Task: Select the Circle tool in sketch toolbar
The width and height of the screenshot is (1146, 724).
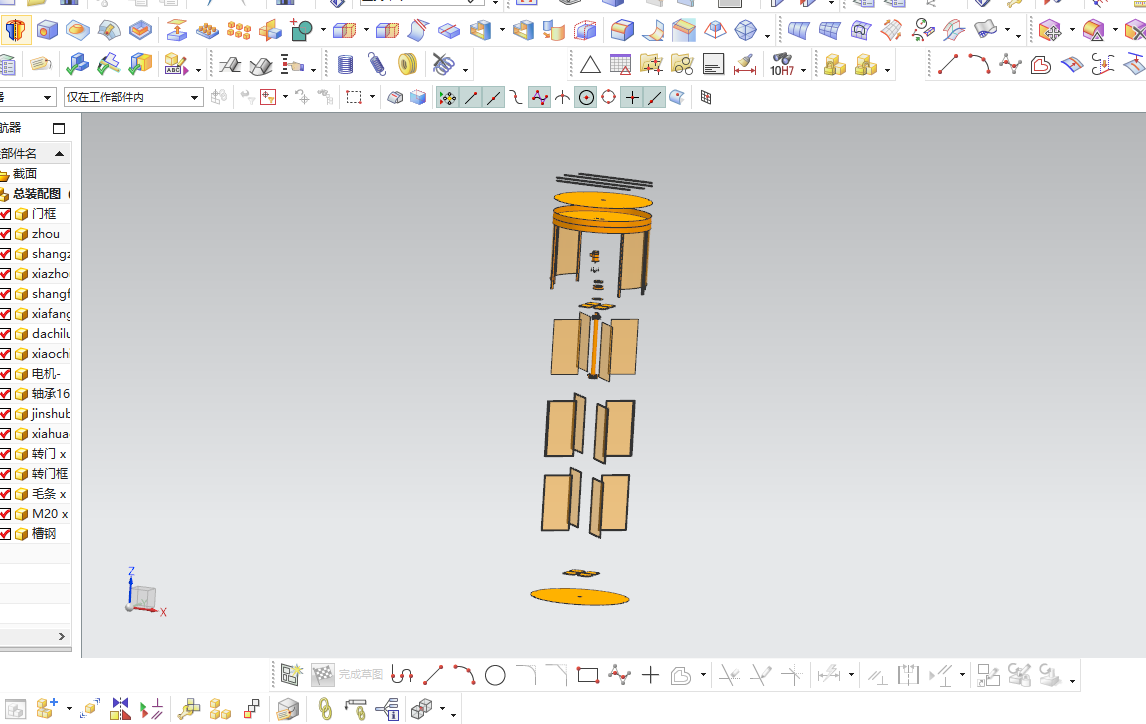Action: click(495, 675)
